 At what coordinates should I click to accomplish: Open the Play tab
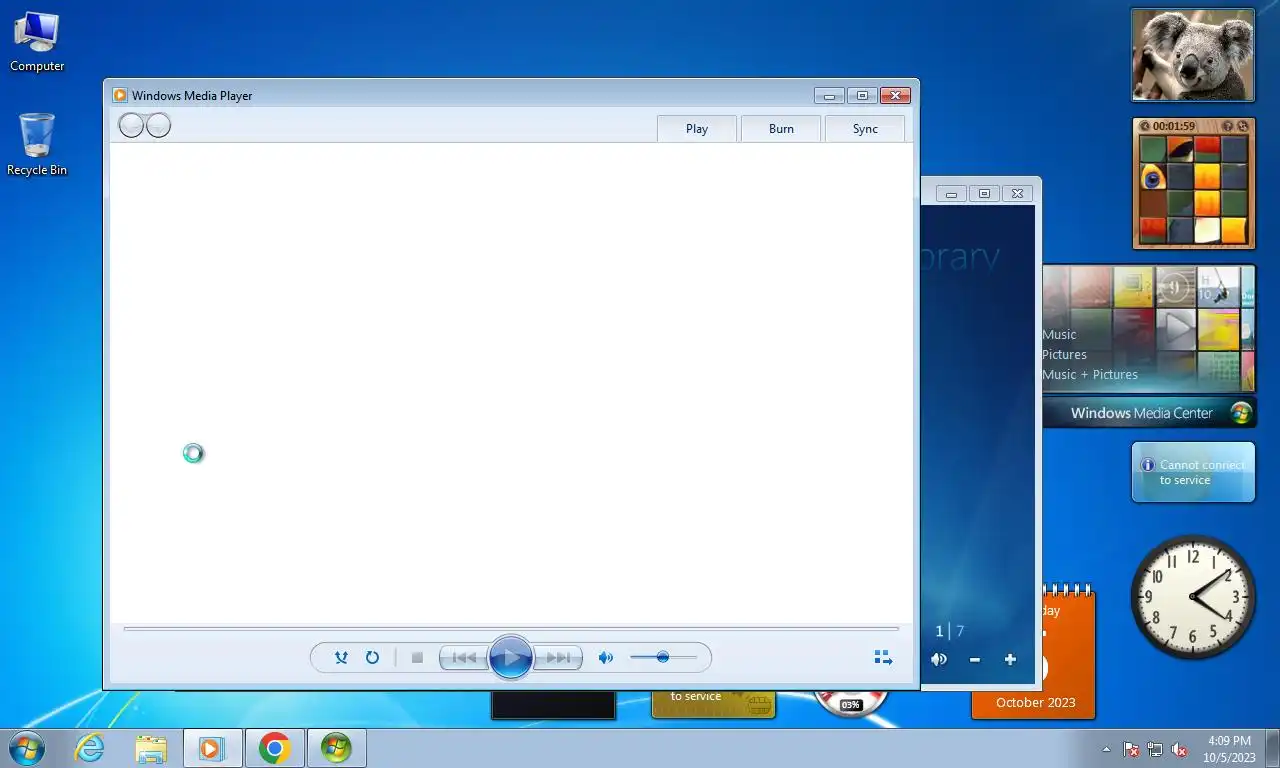click(697, 129)
